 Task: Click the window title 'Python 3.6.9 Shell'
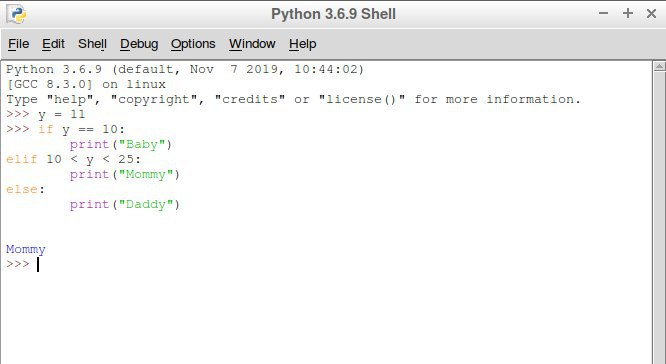[333, 14]
